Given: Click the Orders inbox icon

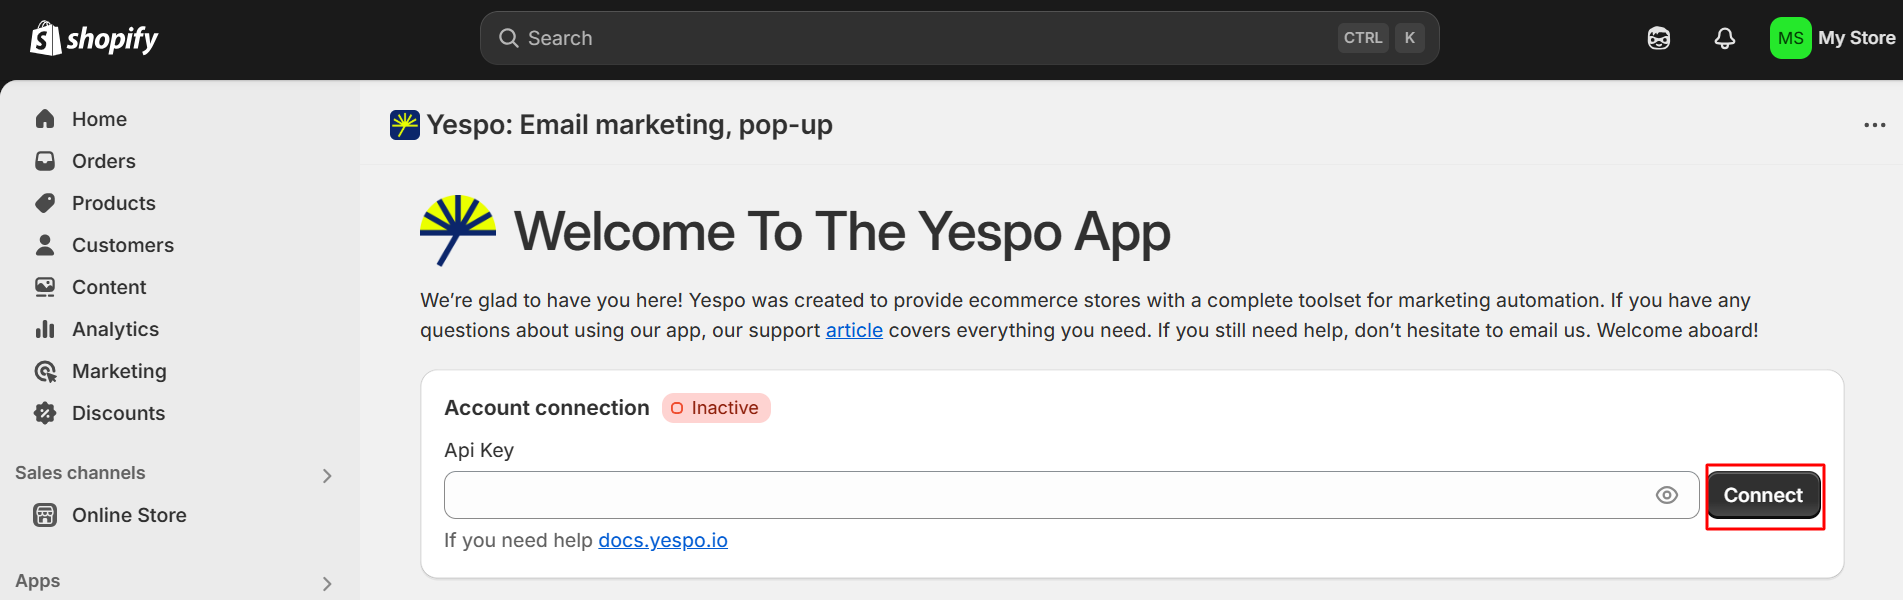Looking at the screenshot, I should click(x=45, y=161).
